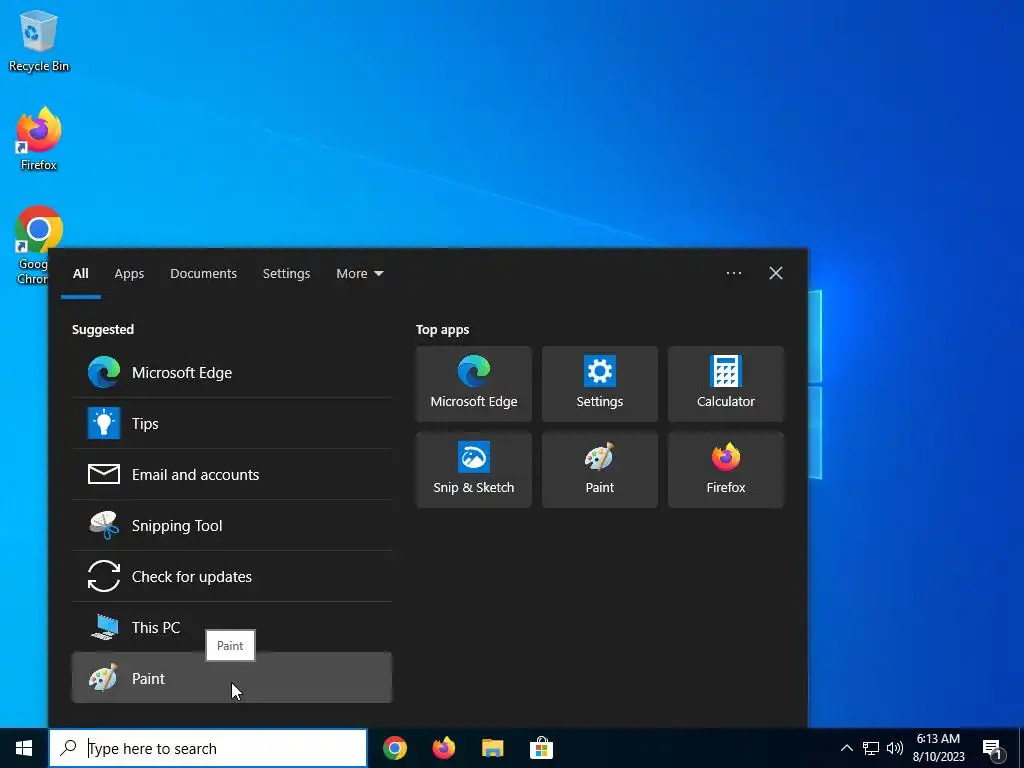The image size is (1024, 768).
Task: Launch Paint from the Suggested list
Action: (232, 678)
